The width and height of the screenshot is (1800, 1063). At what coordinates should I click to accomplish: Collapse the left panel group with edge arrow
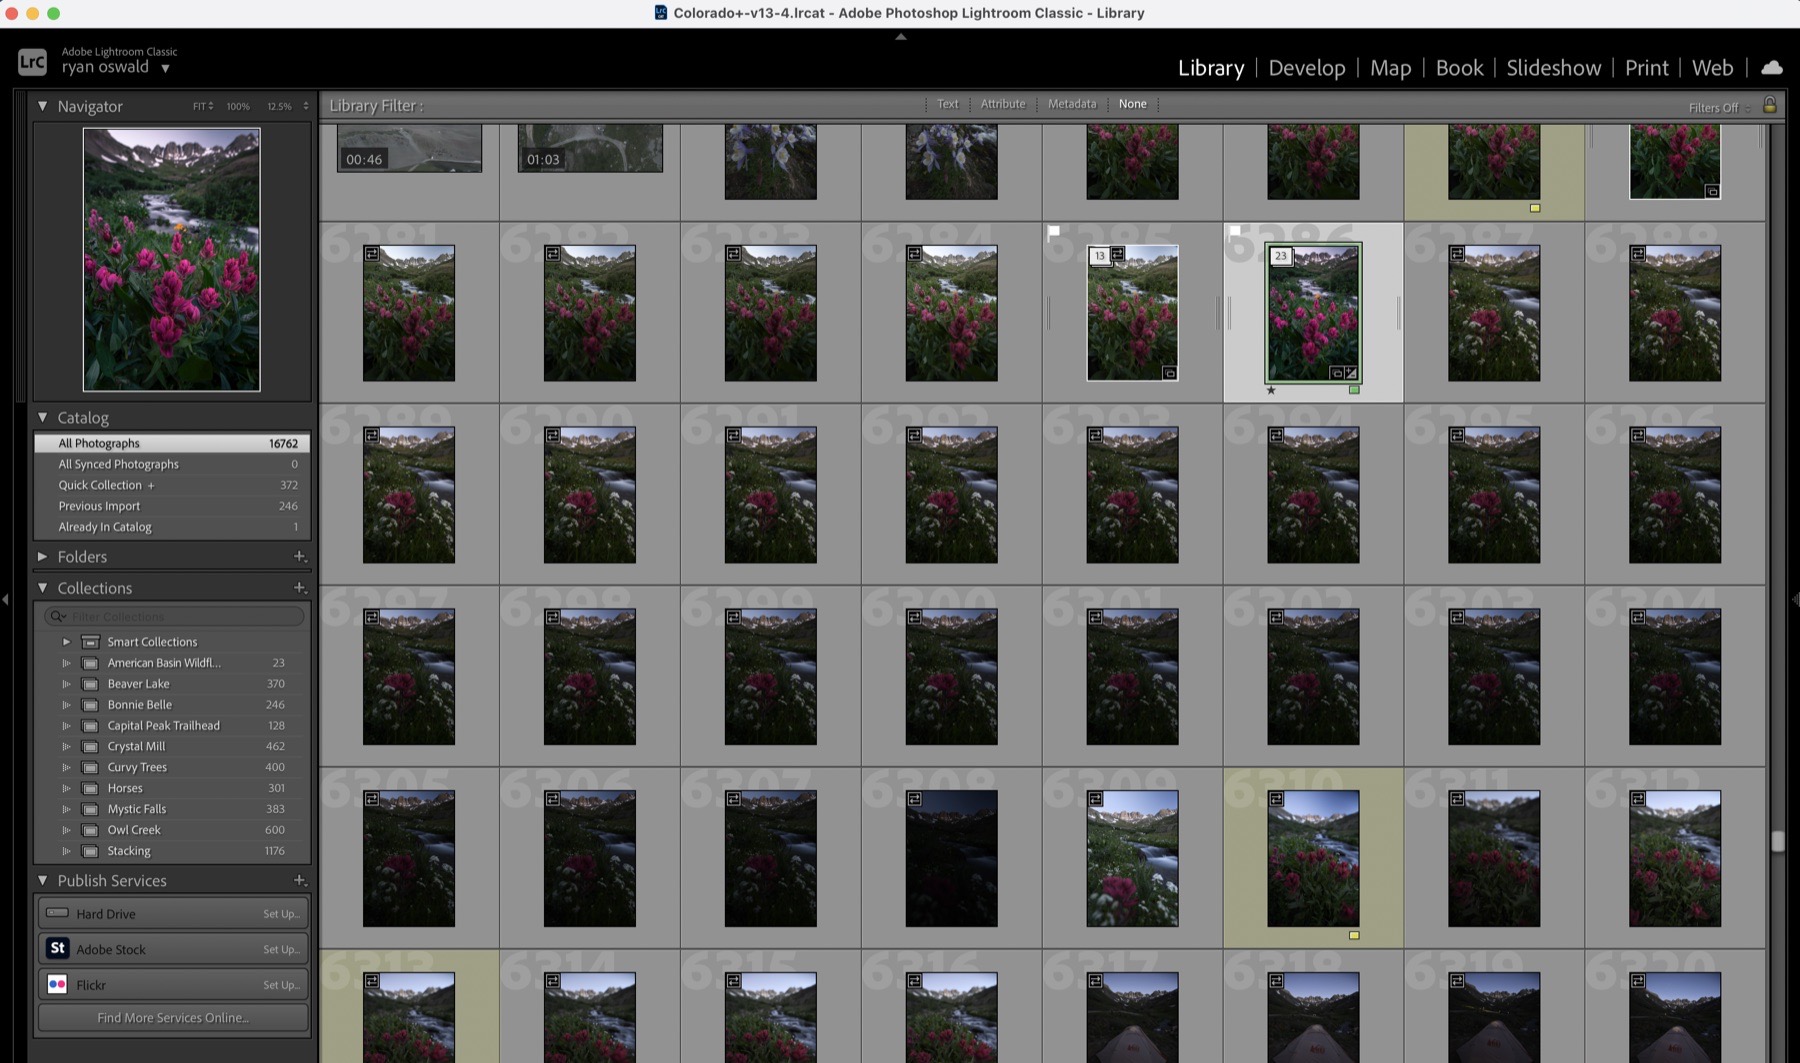point(5,599)
